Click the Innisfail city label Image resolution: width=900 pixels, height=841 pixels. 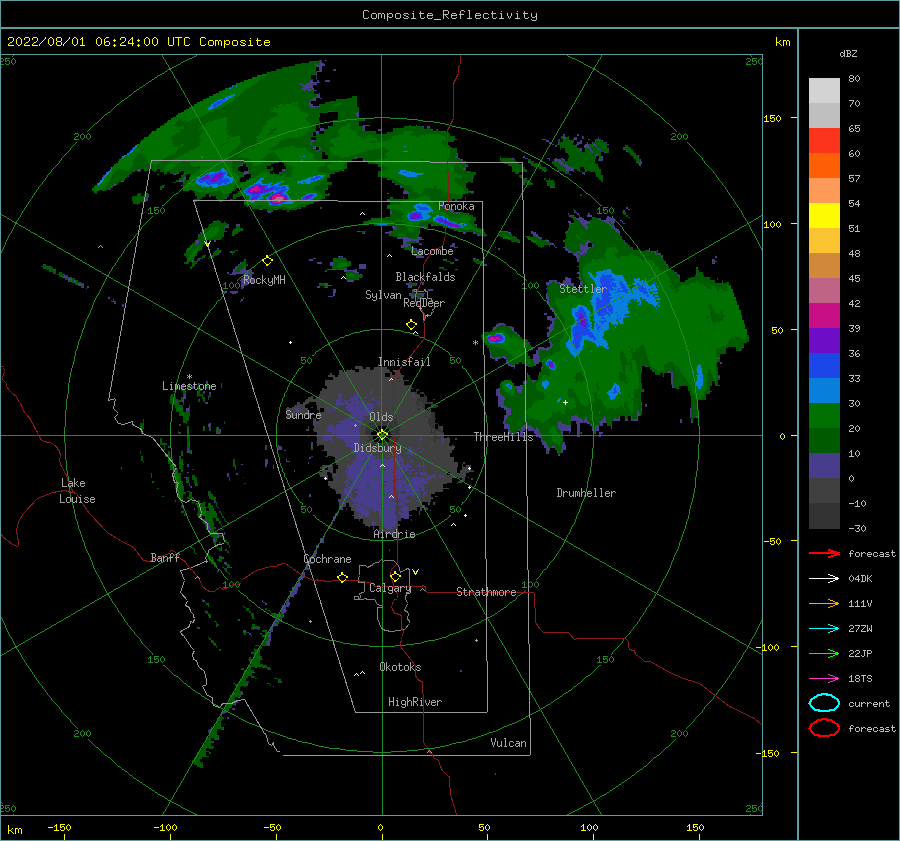404,362
